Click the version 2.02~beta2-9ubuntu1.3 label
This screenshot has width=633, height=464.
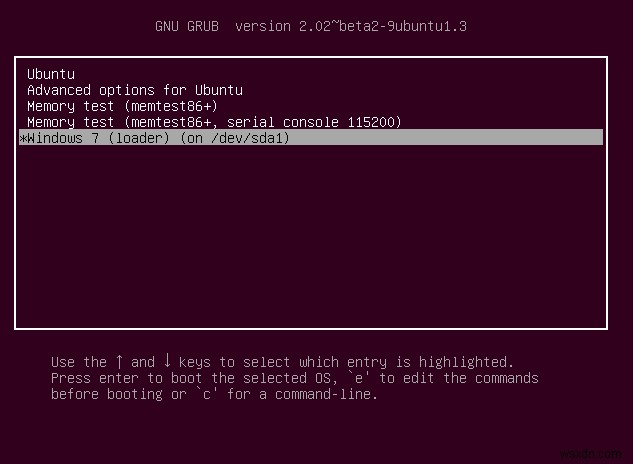tap(350, 26)
